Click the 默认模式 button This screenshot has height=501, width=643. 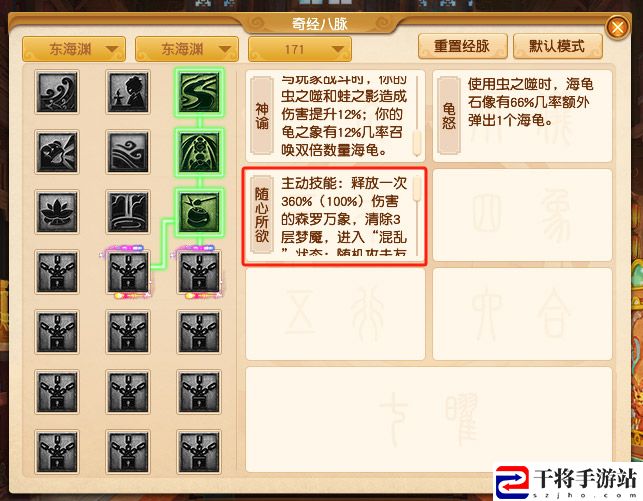(558, 46)
